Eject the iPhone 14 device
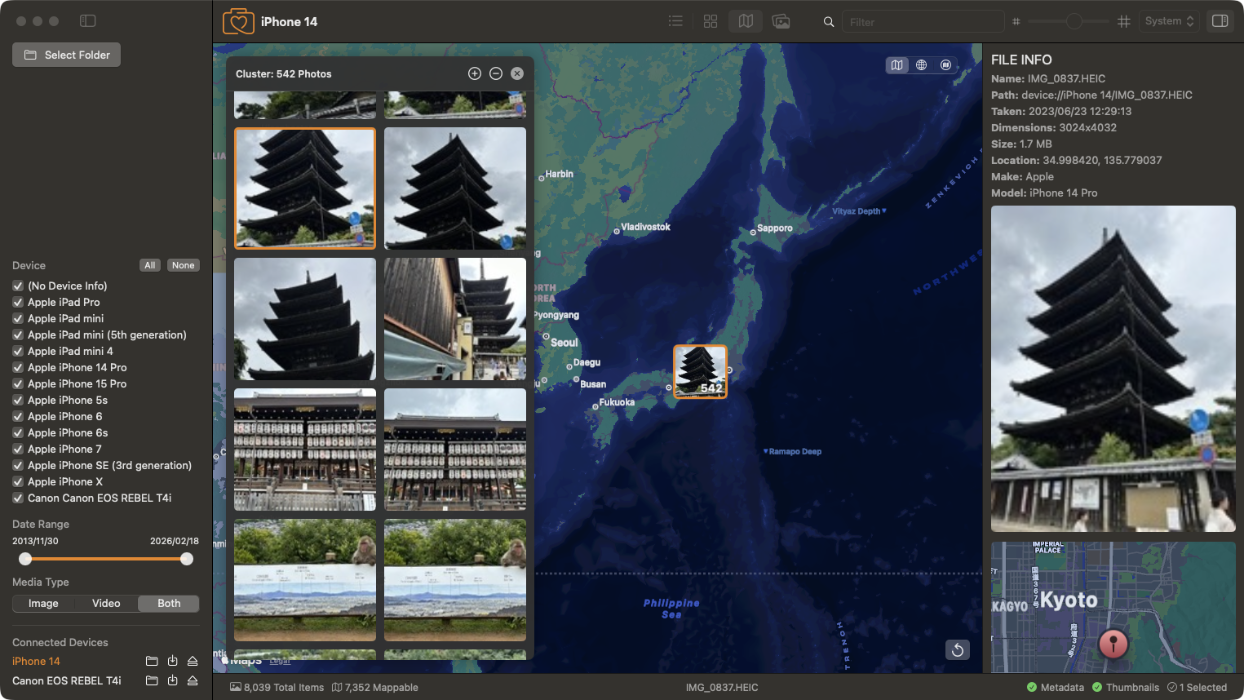 tap(191, 661)
